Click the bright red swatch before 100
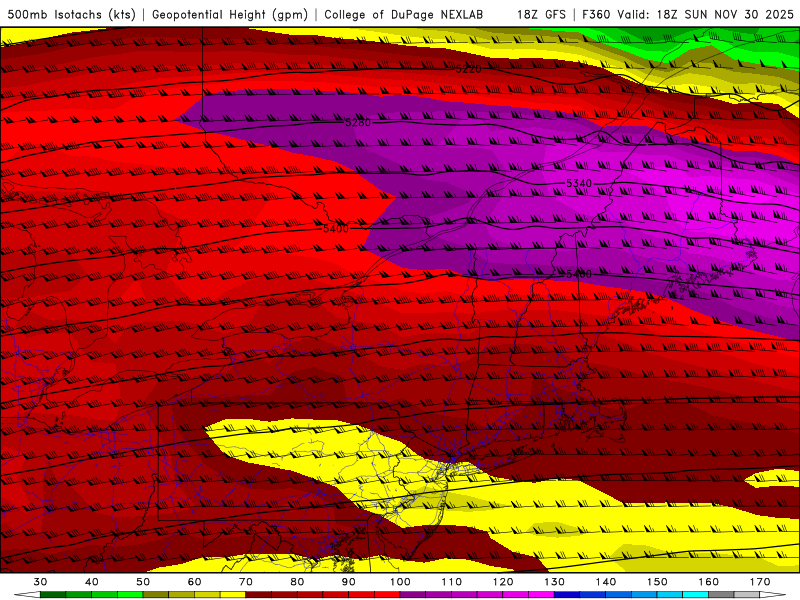800x600 pixels. point(387,595)
